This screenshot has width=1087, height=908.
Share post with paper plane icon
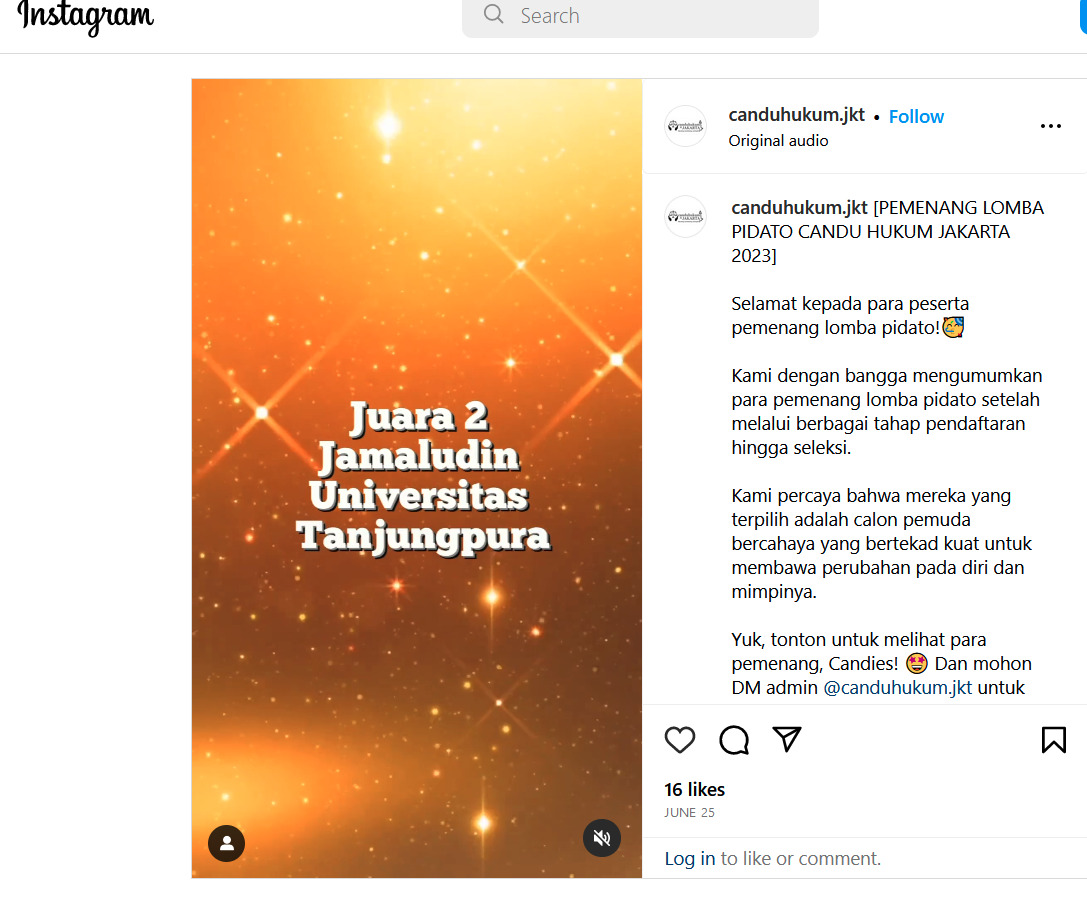(787, 740)
